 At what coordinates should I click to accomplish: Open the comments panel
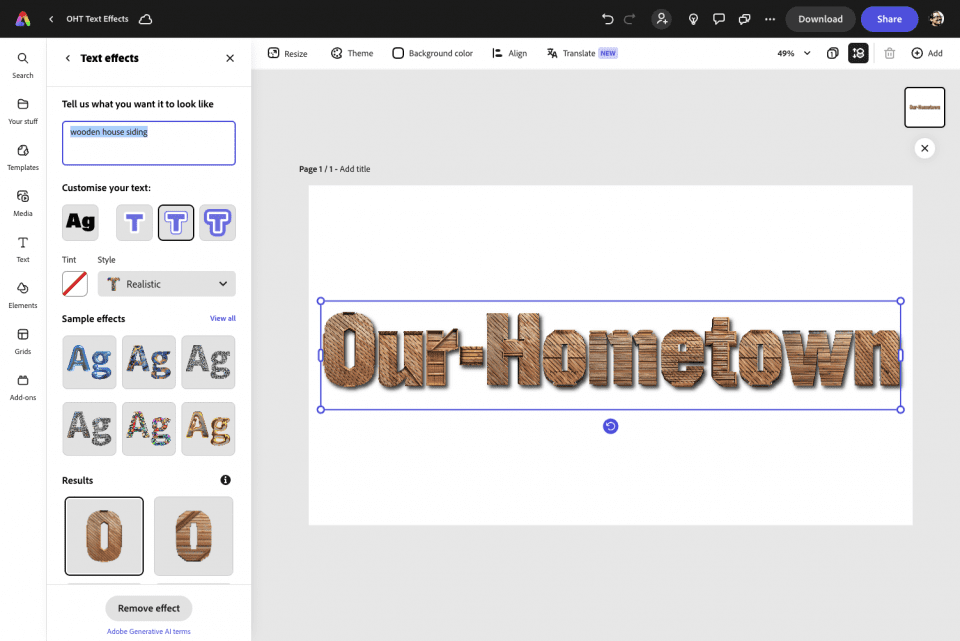(x=719, y=17)
